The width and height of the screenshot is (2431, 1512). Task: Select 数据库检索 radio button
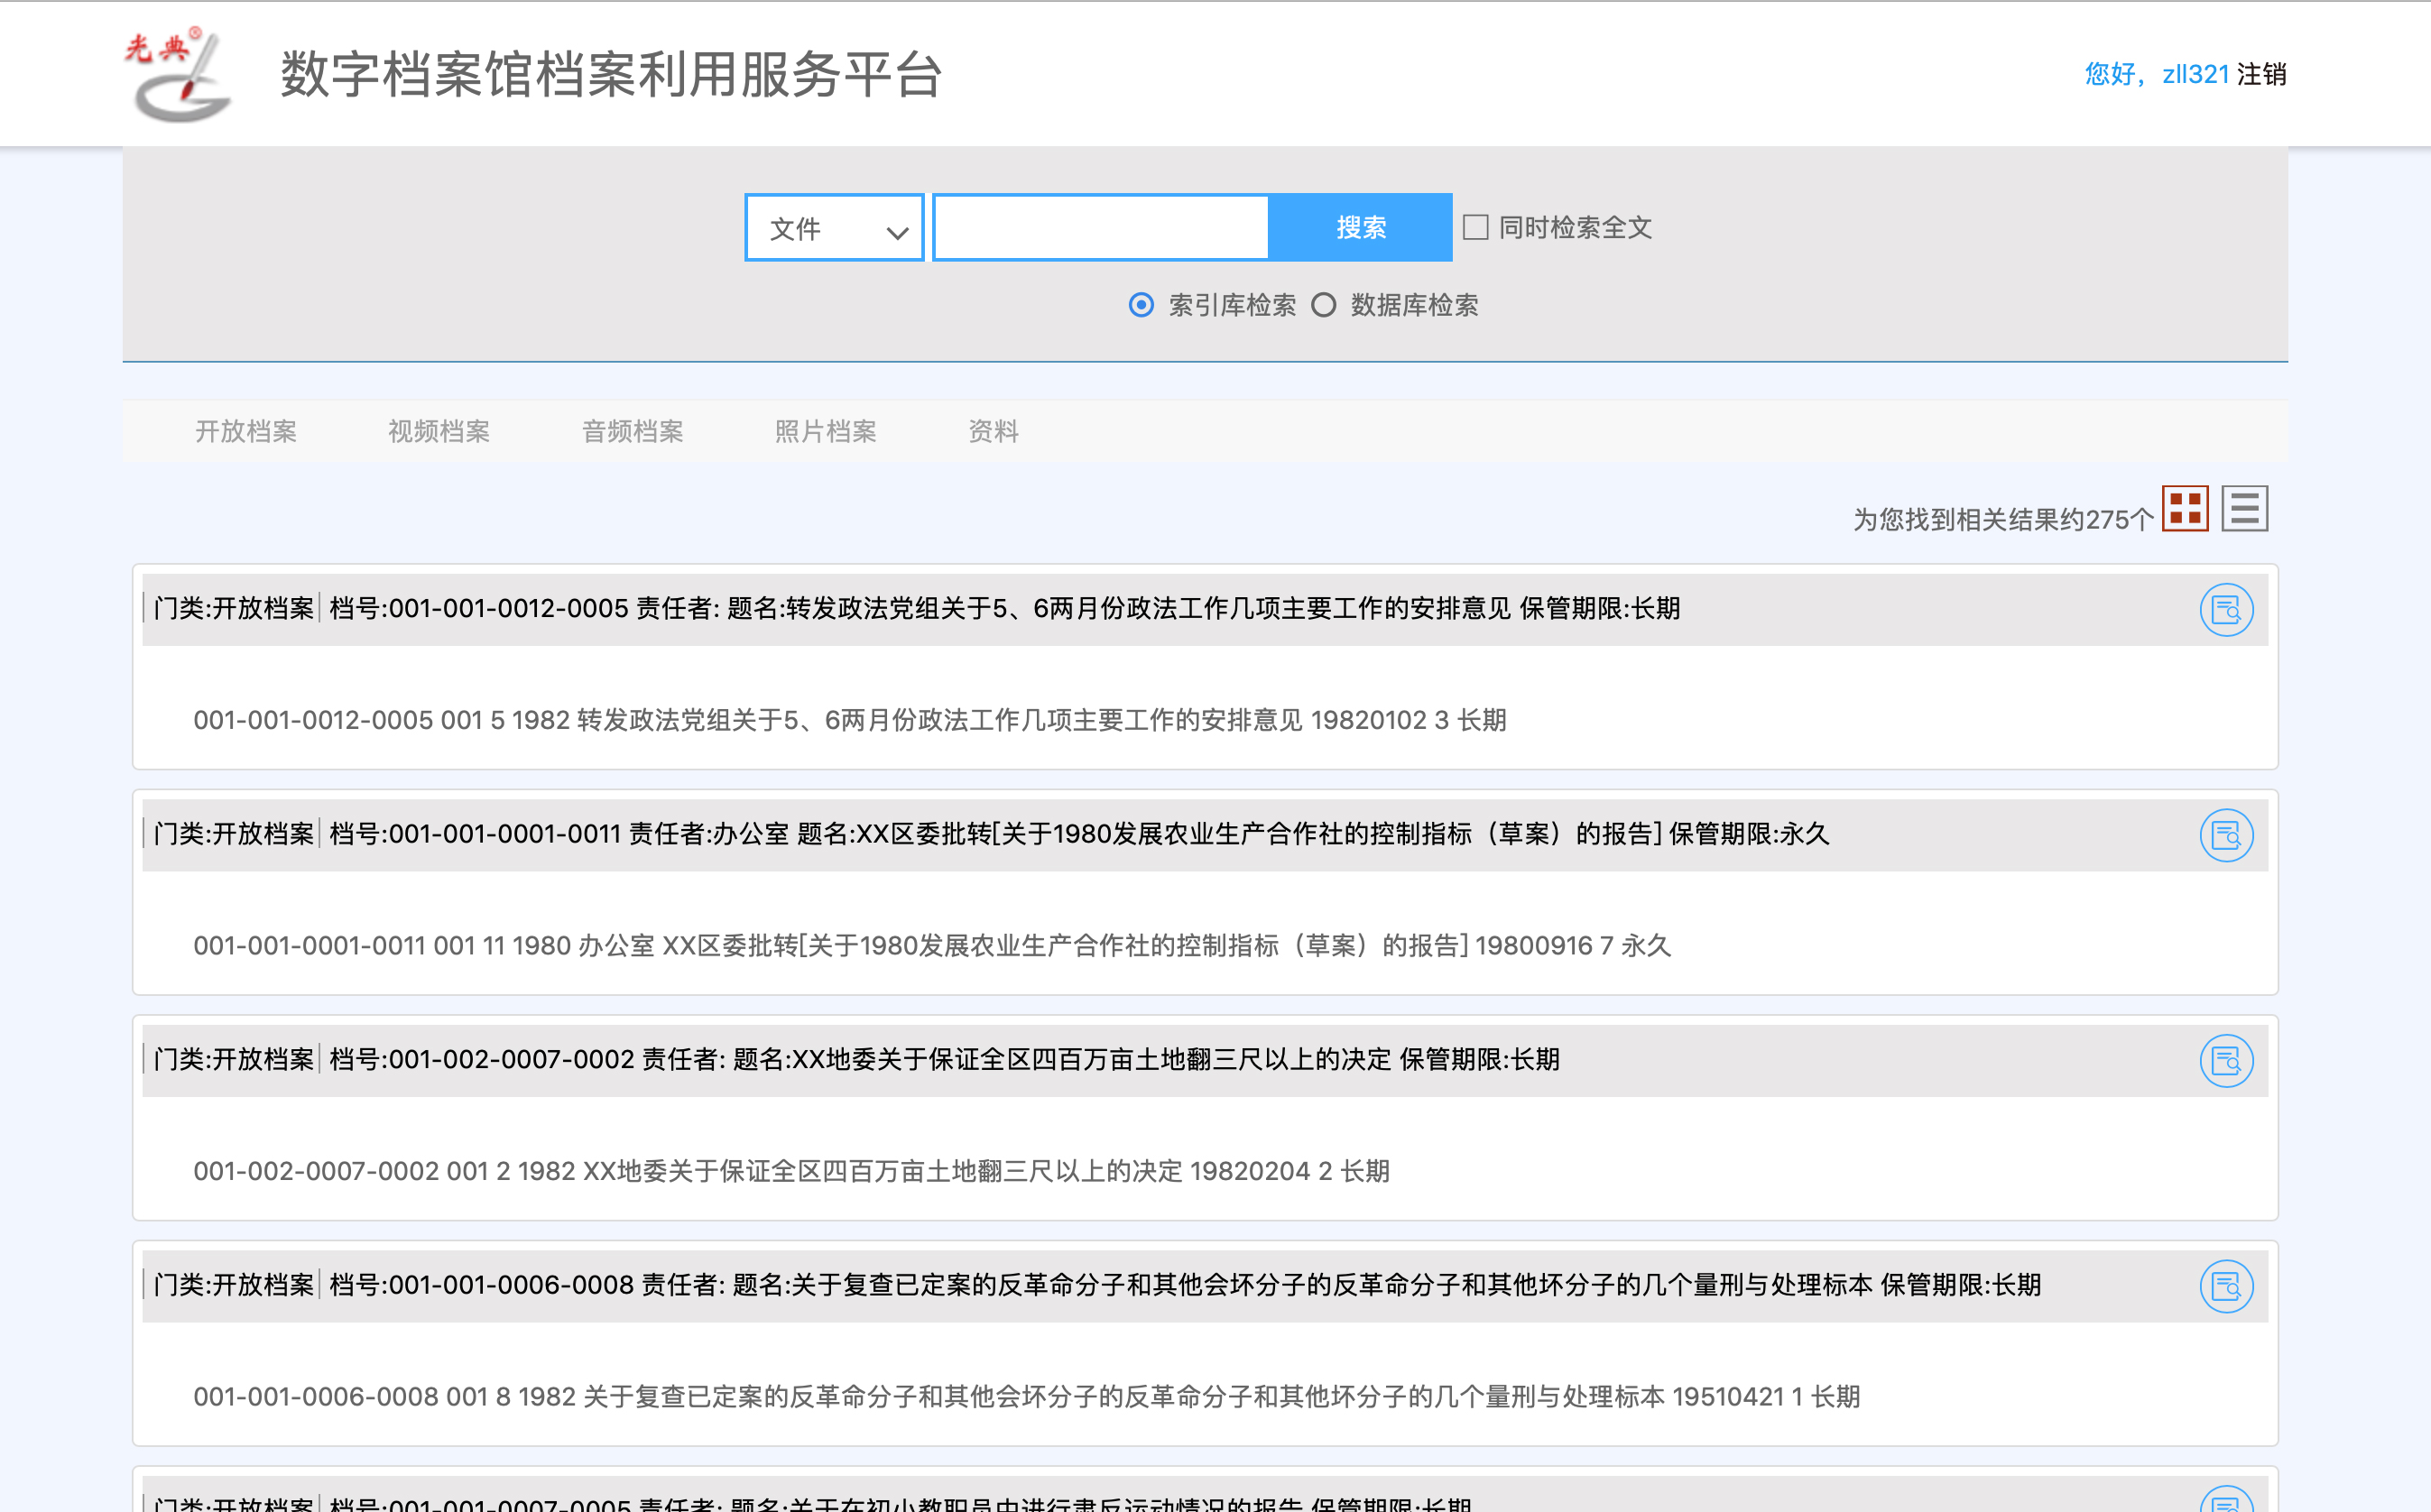pyautogui.click(x=1323, y=305)
